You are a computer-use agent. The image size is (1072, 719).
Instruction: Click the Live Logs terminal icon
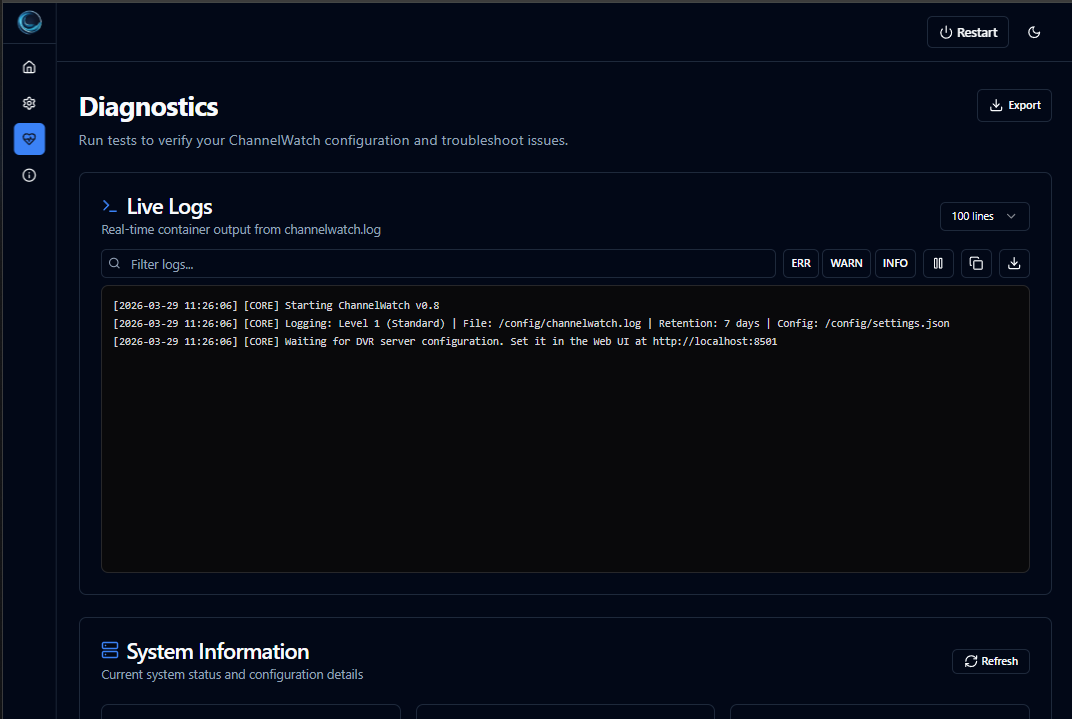point(110,206)
